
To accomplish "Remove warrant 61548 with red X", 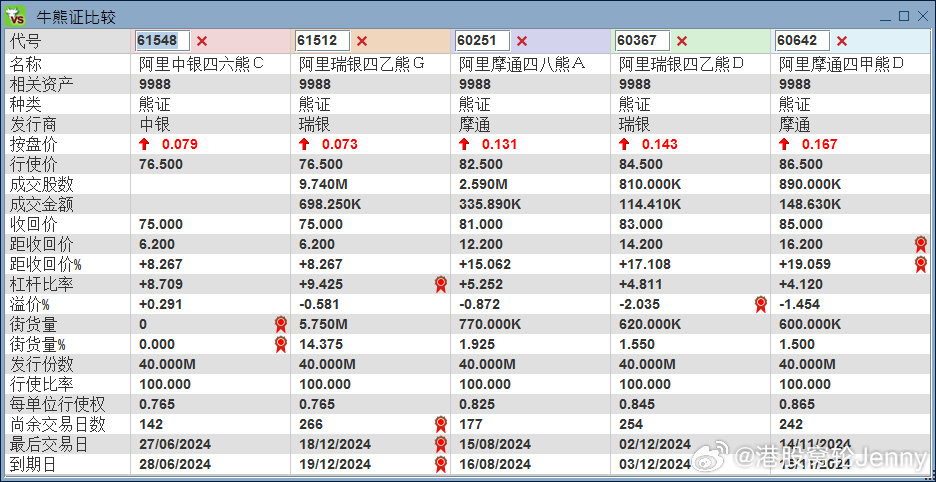I will [202, 41].
